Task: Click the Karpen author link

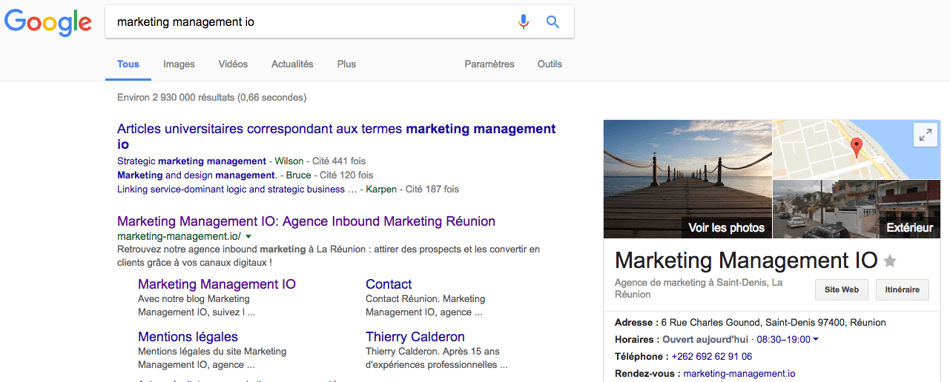Action: pos(381,189)
